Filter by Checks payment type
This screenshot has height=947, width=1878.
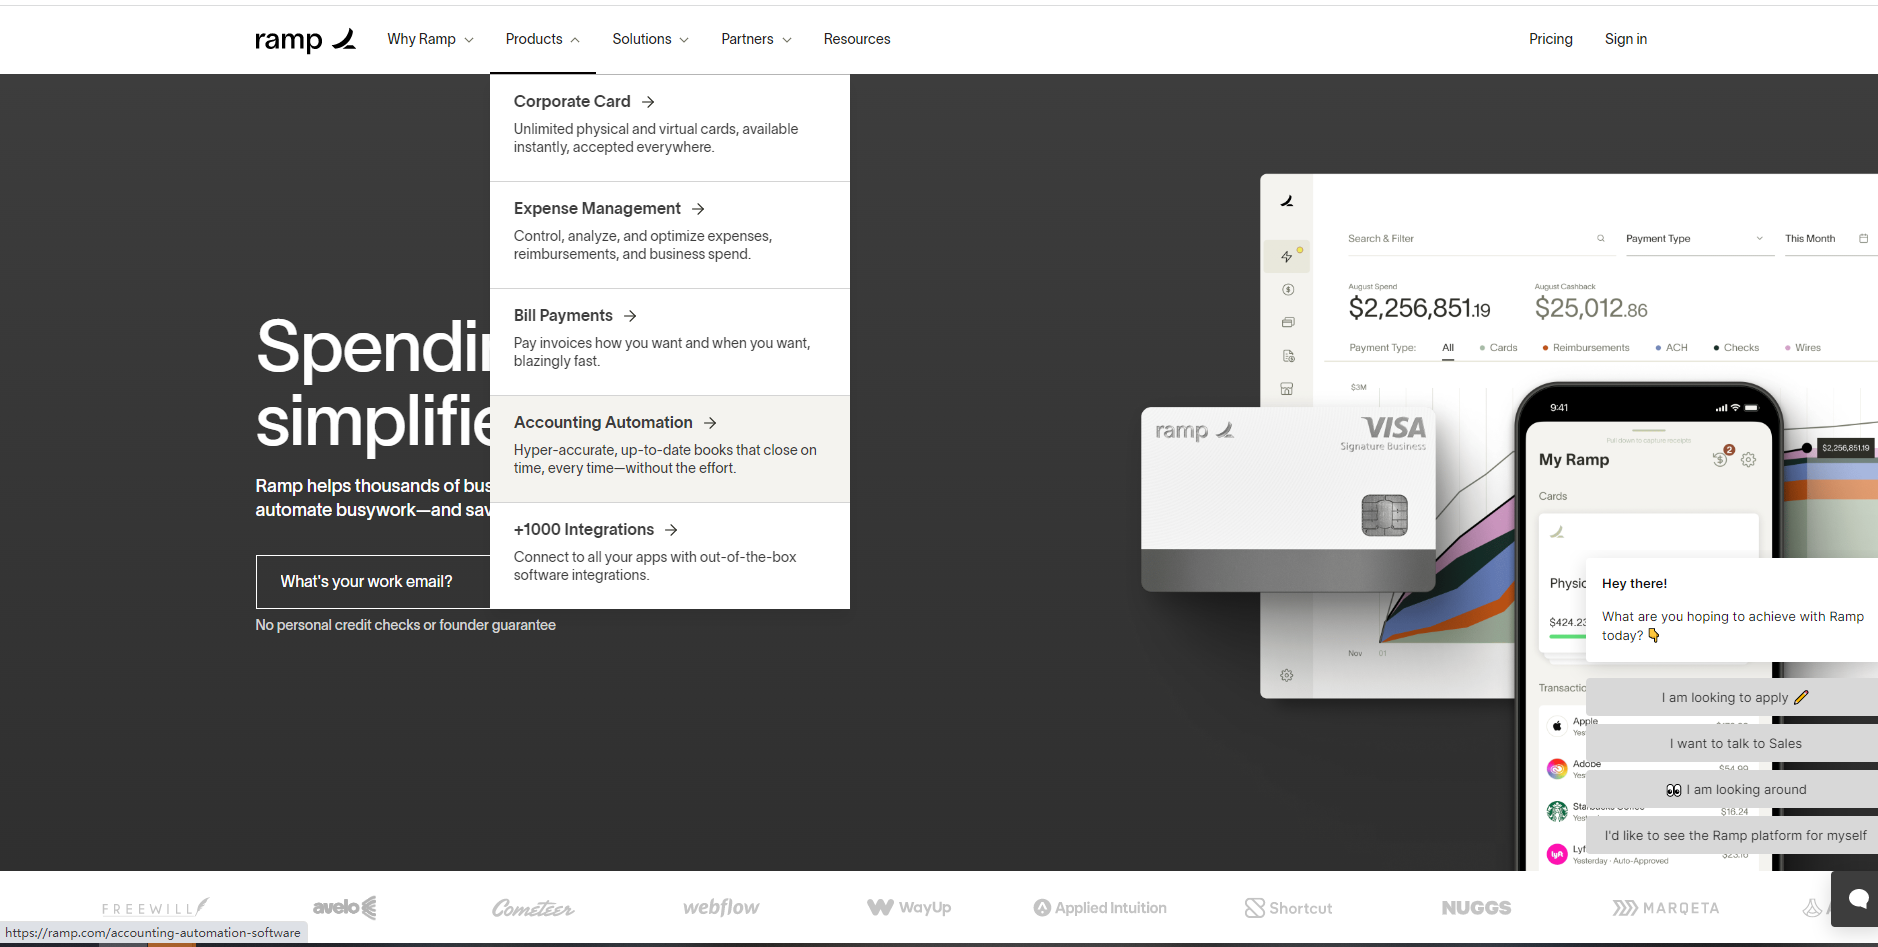pyautogui.click(x=1736, y=348)
